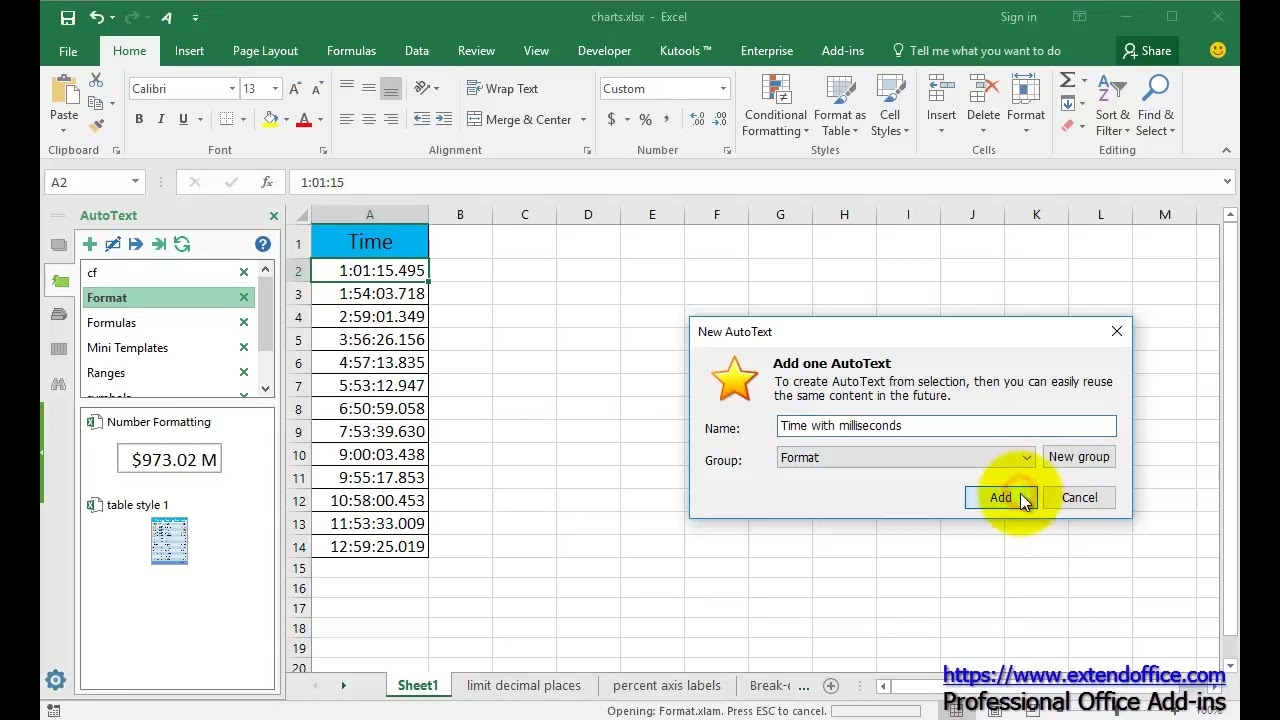Click the Format Painter brush icon

96,126
